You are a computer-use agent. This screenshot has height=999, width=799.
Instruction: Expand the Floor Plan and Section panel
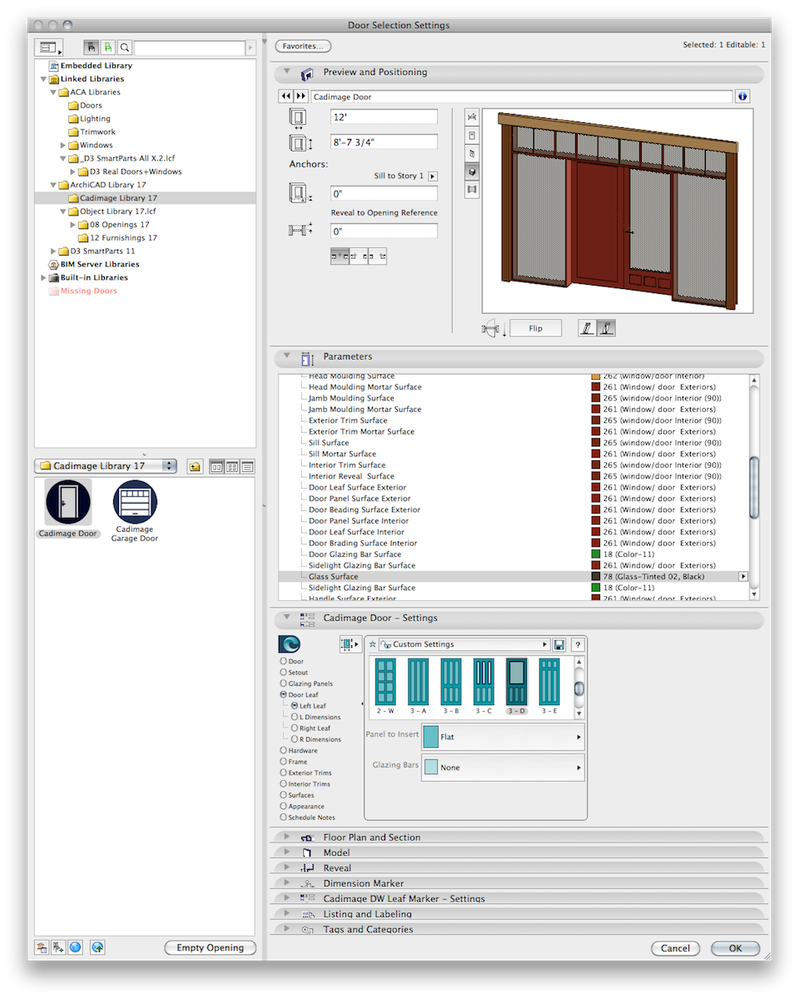point(287,836)
